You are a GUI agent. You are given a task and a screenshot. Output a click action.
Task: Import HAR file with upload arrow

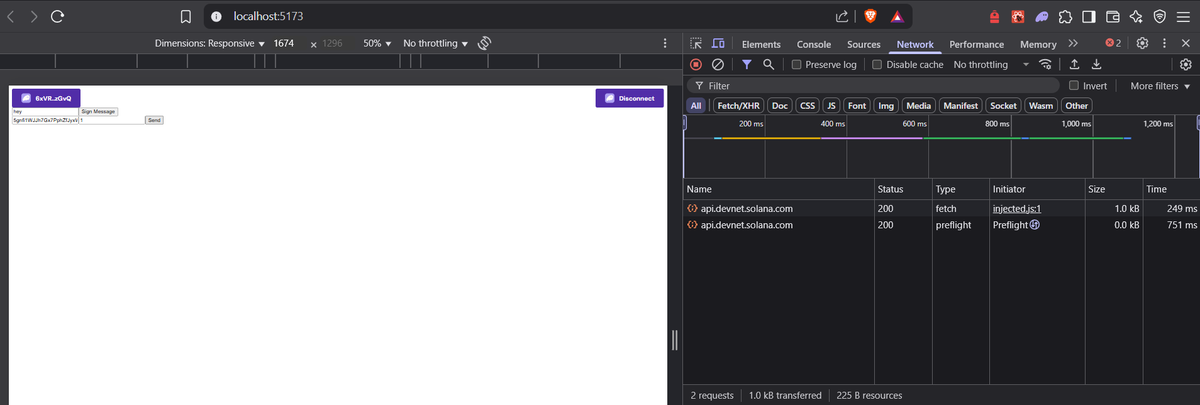pyautogui.click(x=1074, y=64)
